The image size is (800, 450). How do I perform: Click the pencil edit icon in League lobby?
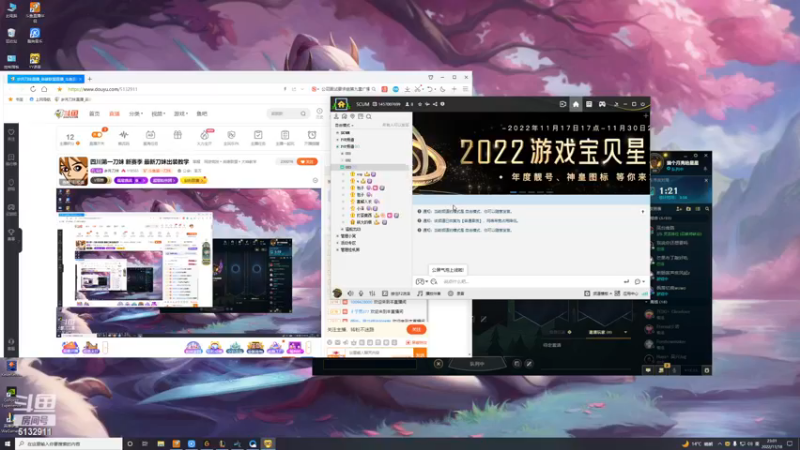[x=529, y=364]
